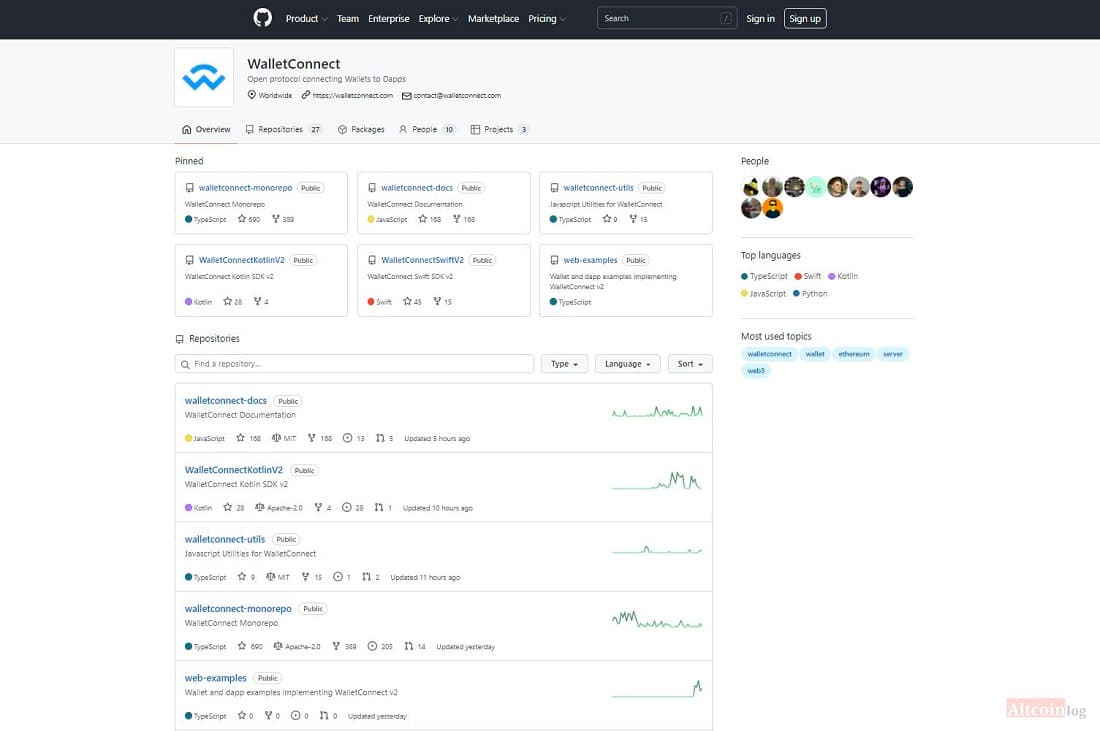Open pinned web-examples repository

click(590, 260)
